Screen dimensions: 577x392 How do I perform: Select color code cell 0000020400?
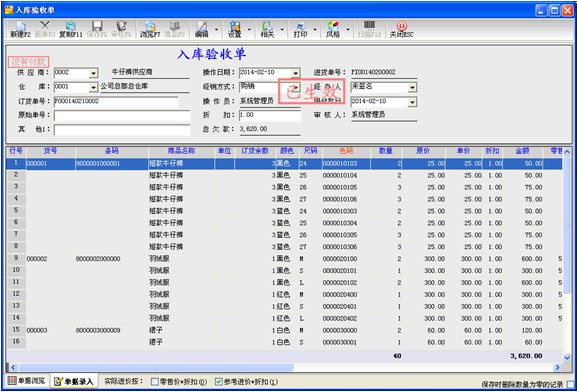tap(346, 294)
